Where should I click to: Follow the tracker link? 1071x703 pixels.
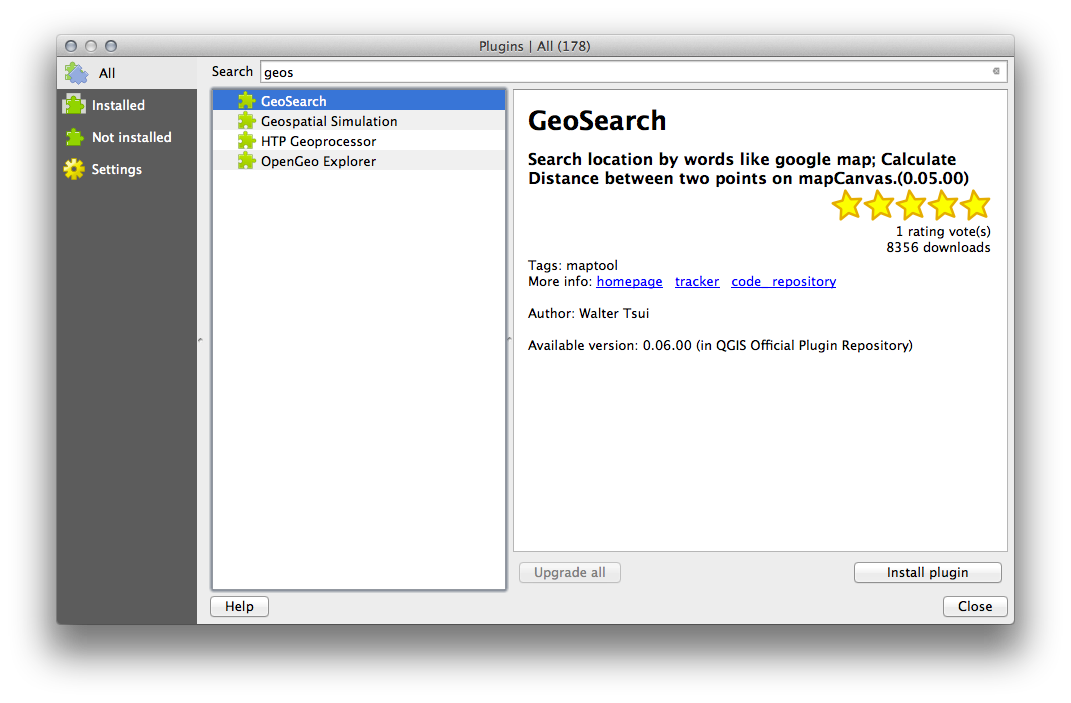tap(697, 282)
